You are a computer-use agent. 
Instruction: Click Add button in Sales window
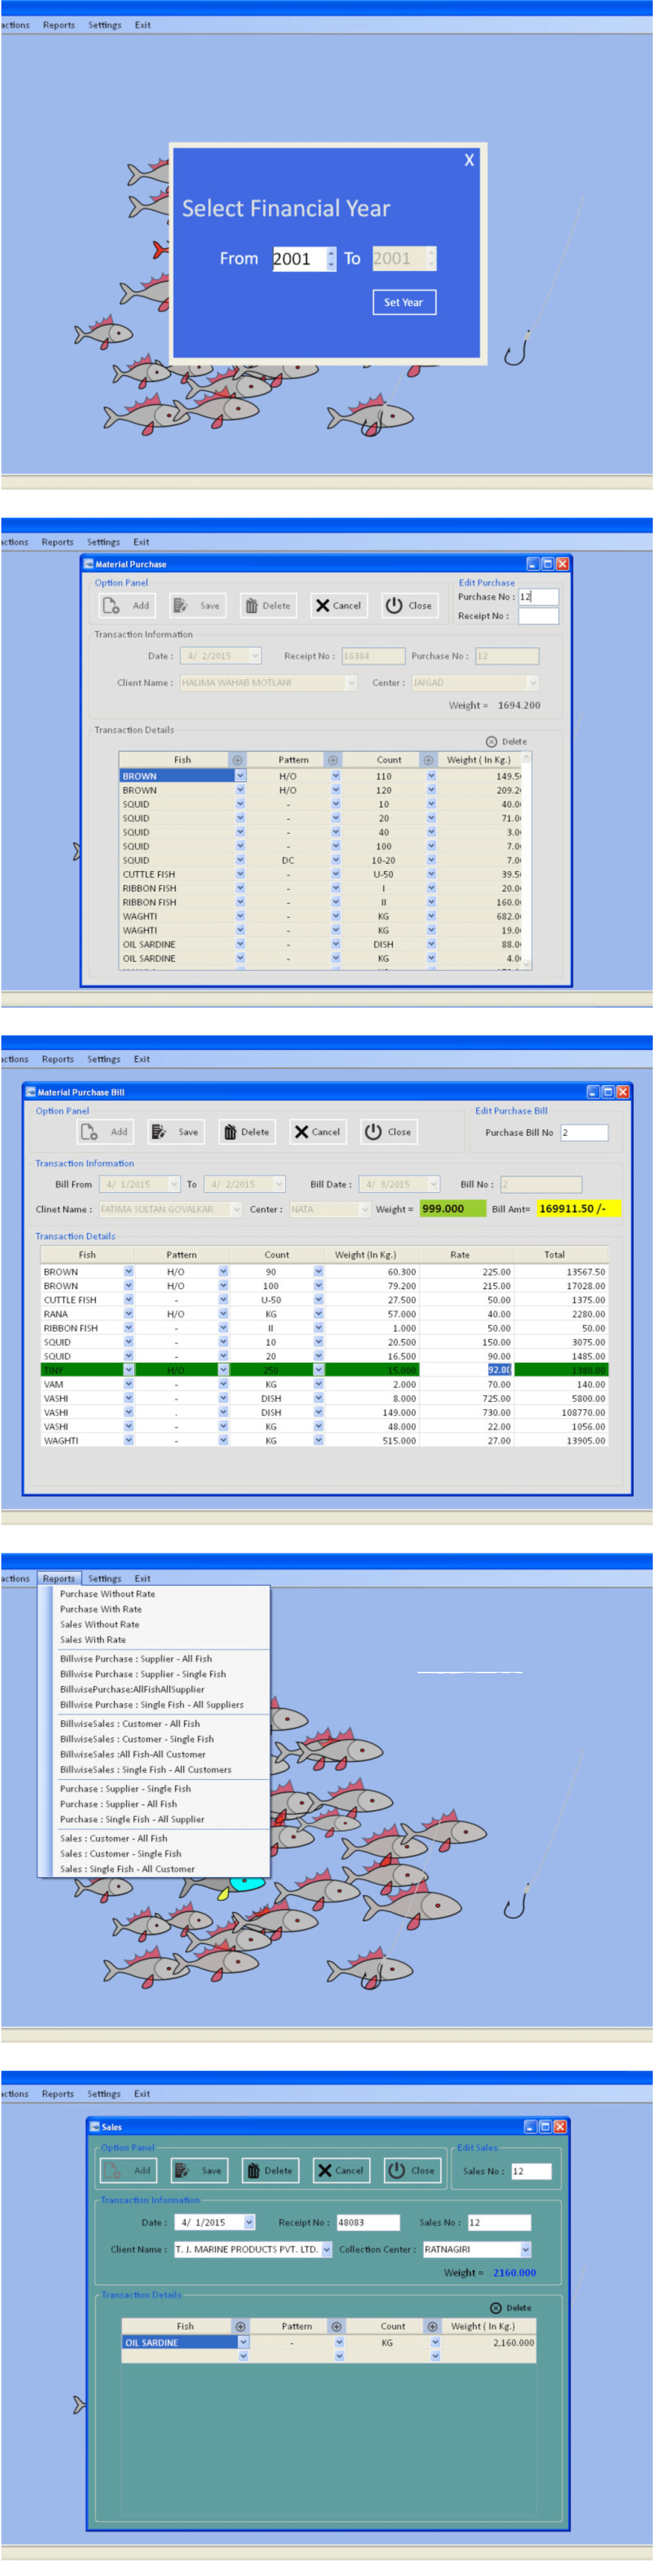[x=129, y=2171]
